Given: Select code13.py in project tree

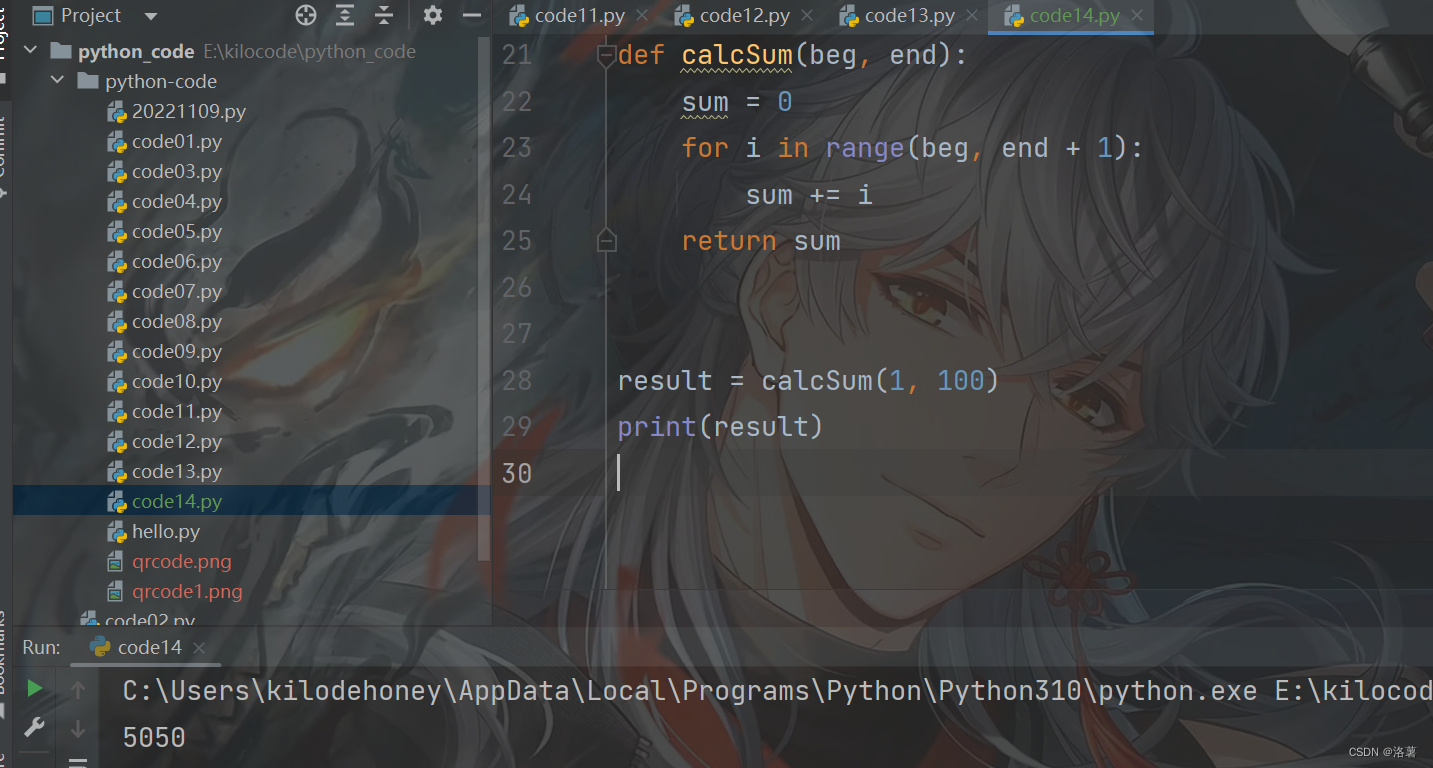Looking at the screenshot, I should [x=177, y=471].
